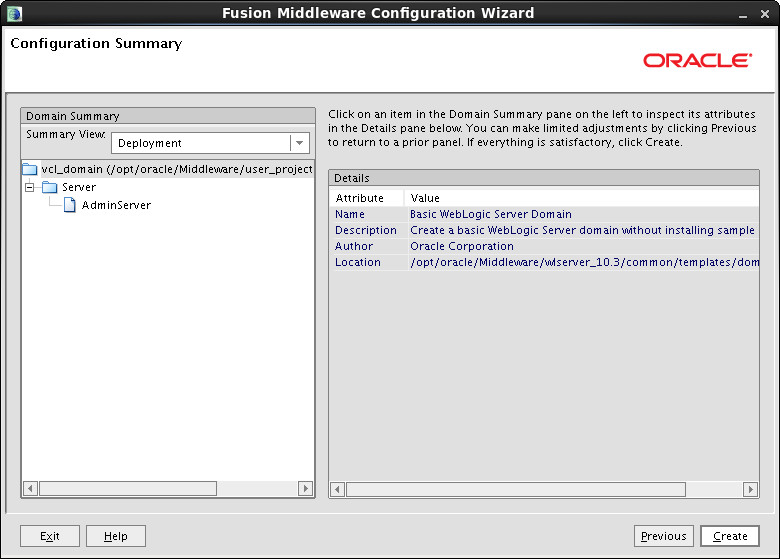
Task: Click the Exit button
Action: click(x=50, y=536)
